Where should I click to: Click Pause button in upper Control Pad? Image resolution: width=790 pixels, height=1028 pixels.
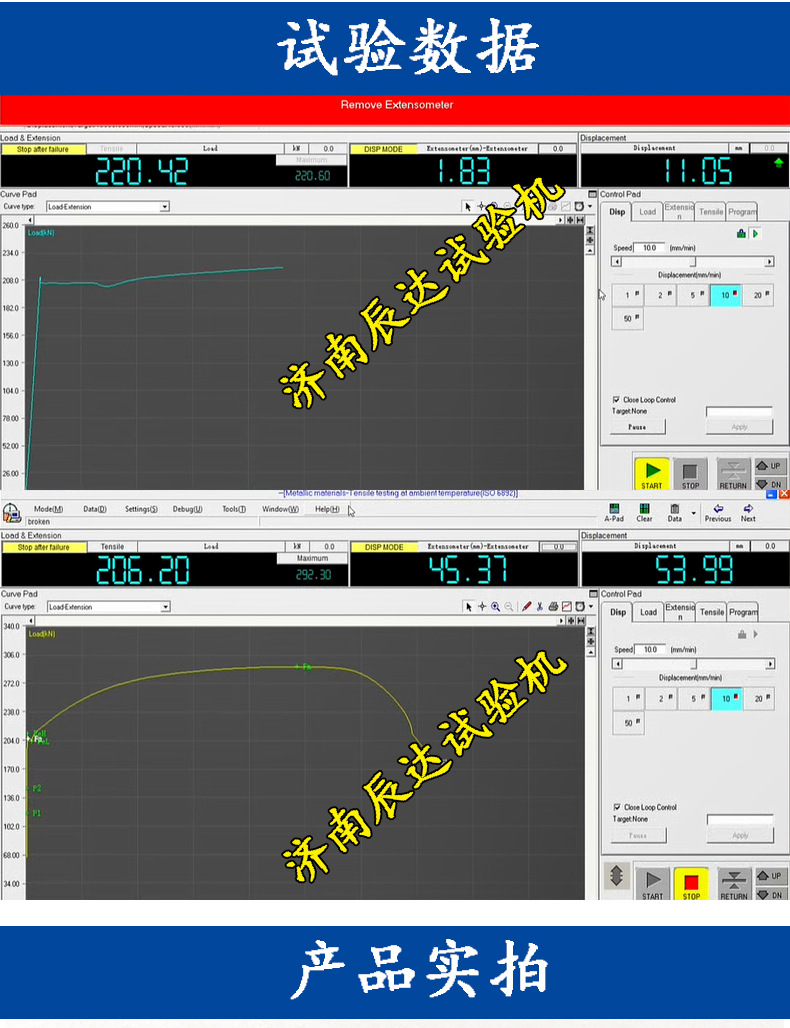(x=637, y=427)
